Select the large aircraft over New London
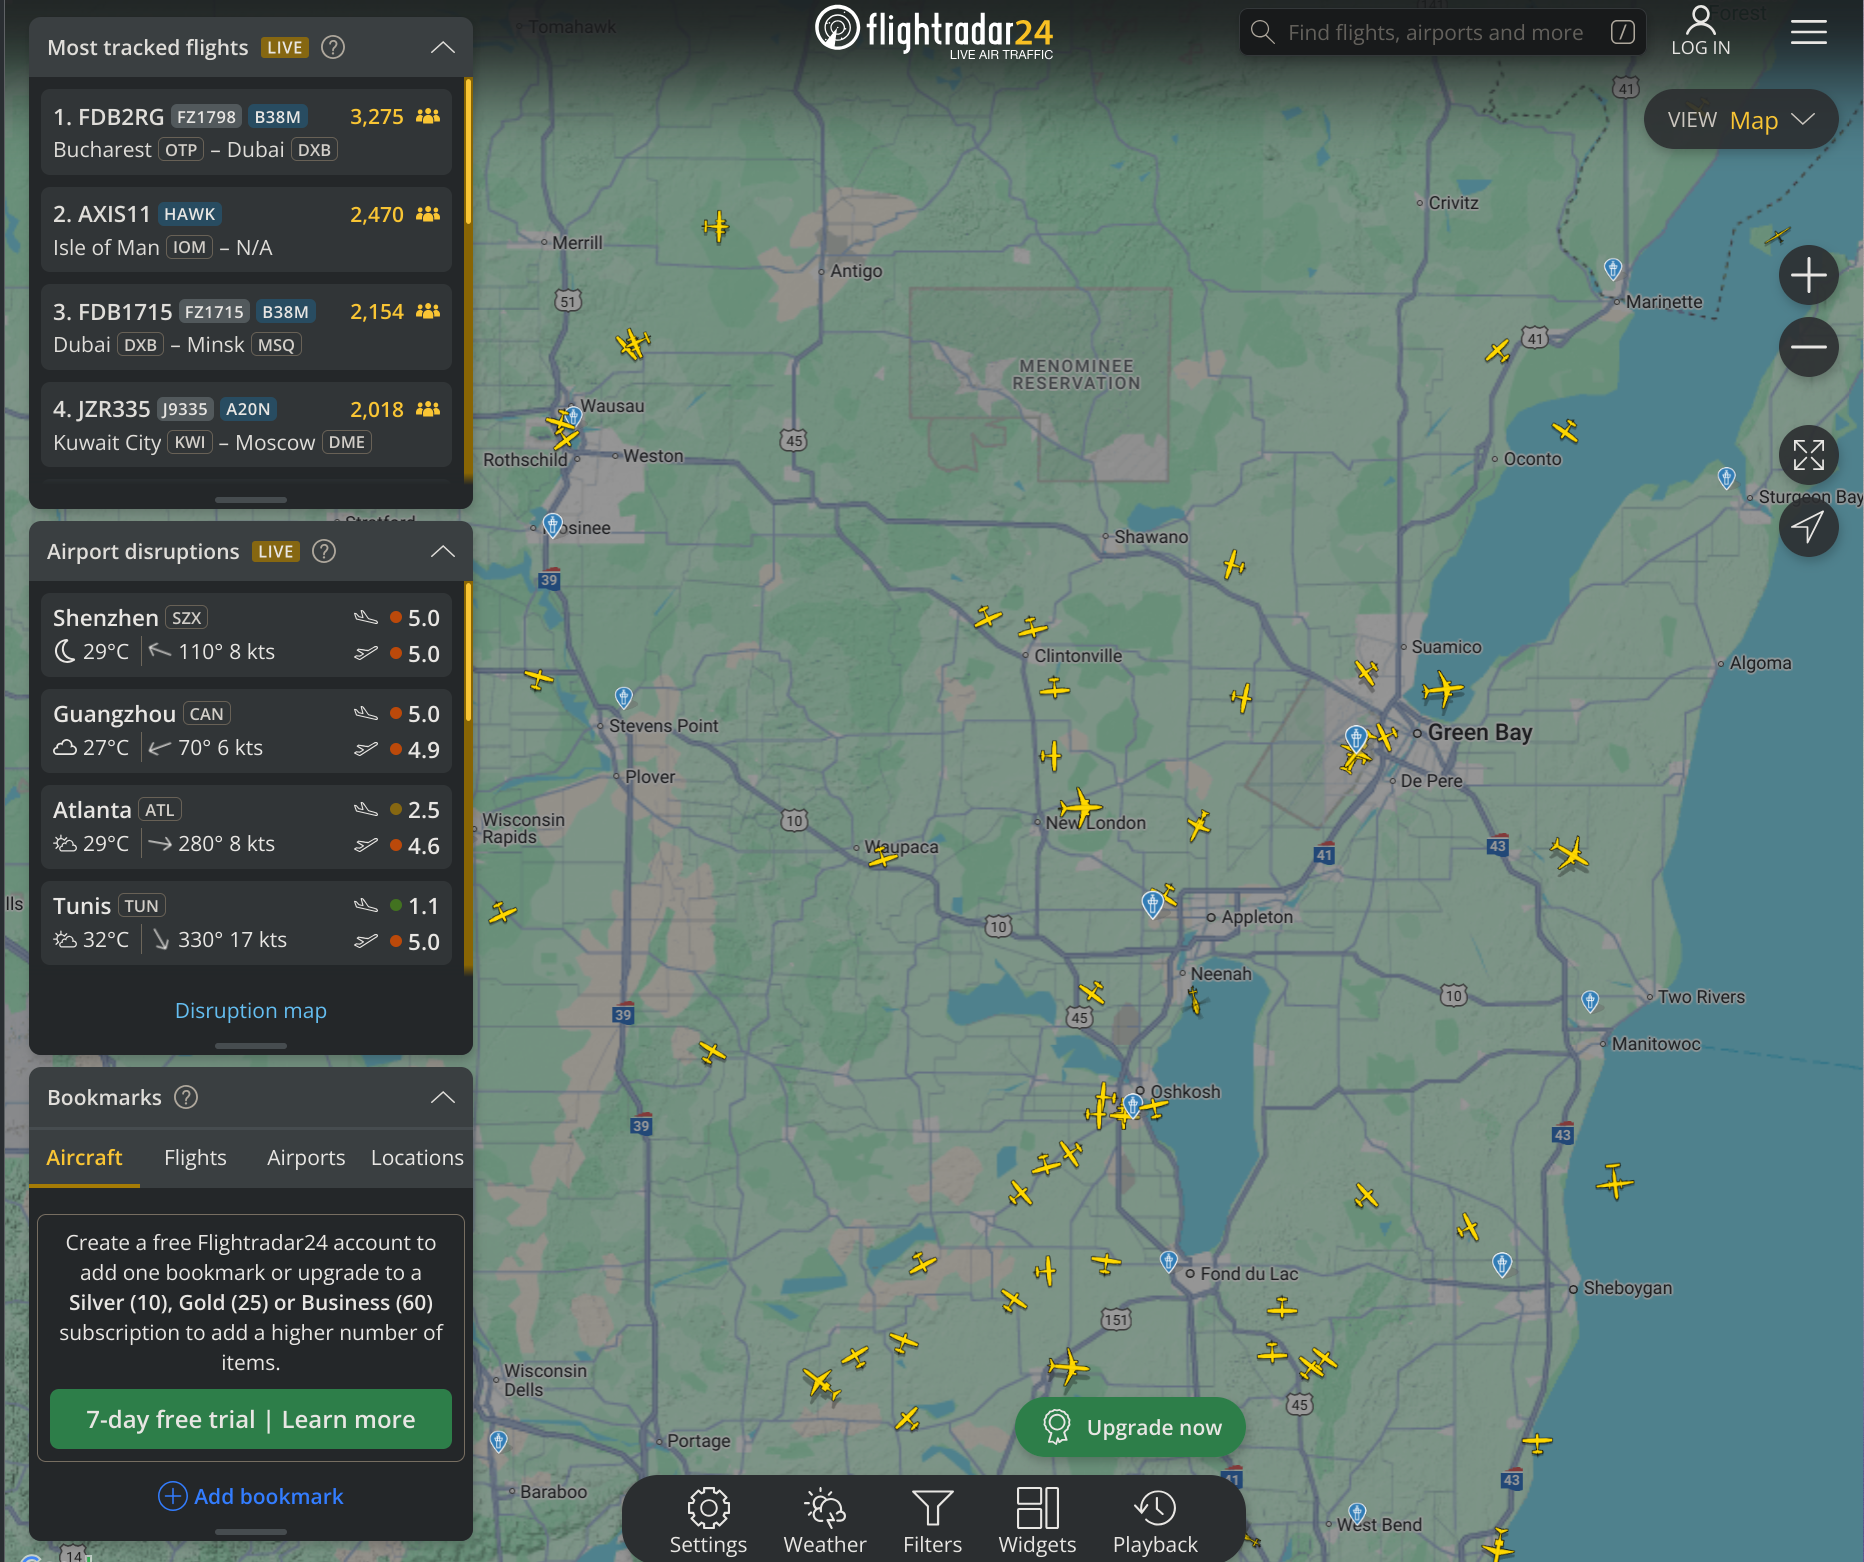The height and width of the screenshot is (1562, 1864). 1080,806
